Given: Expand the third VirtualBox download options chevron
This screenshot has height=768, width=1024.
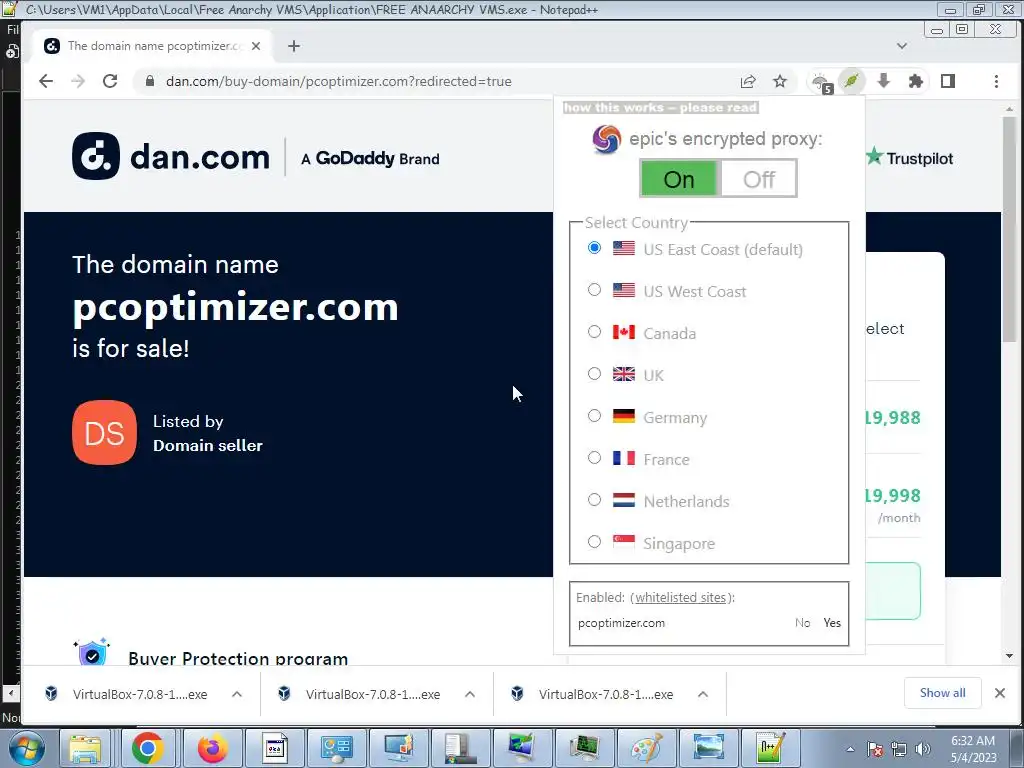Looking at the screenshot, I should (703, 694).
